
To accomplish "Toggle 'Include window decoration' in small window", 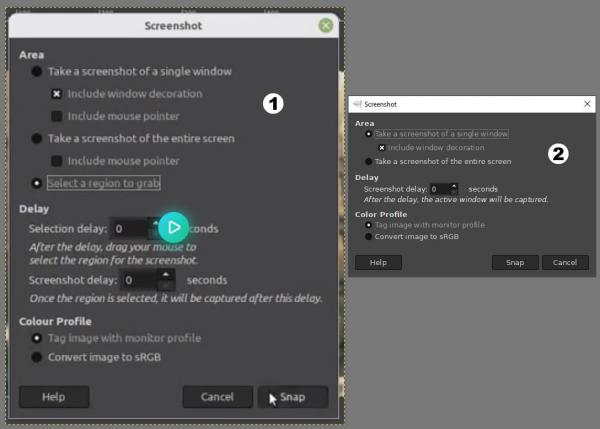I will coord(382,148).
